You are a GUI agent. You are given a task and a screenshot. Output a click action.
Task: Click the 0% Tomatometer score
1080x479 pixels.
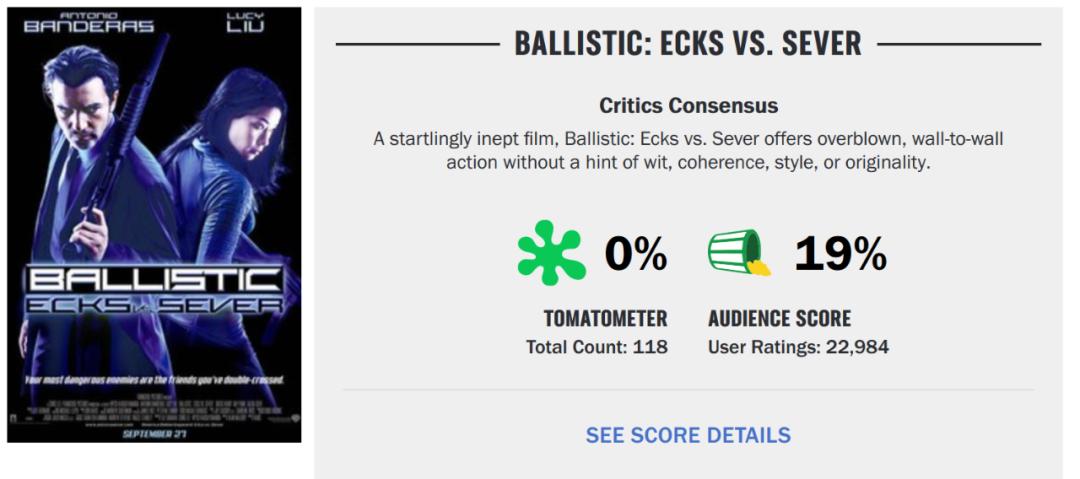pyautogui.click(x=635, y=255)
